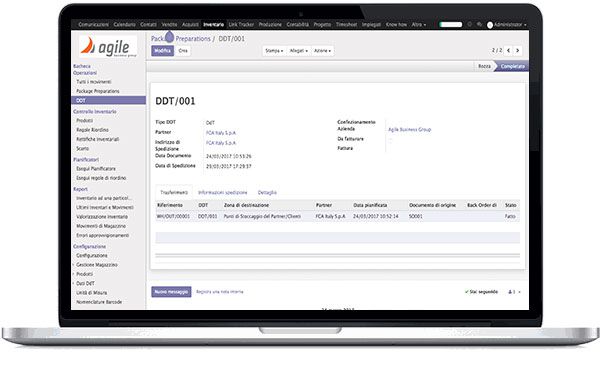Open the Calendario menu

[x=124, y=25]
